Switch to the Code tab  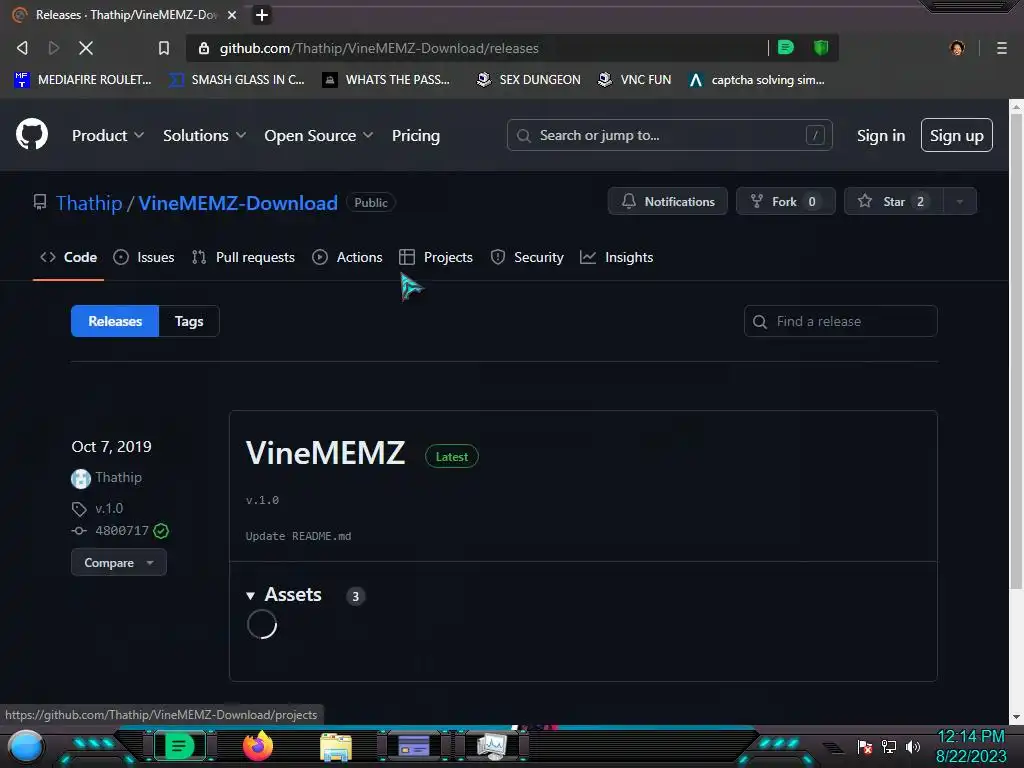[x=69, y=257]
